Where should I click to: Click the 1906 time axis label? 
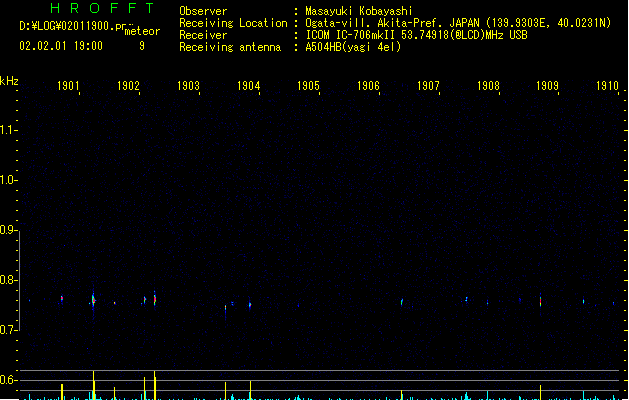pyautogui.click(x=368, y=86)
